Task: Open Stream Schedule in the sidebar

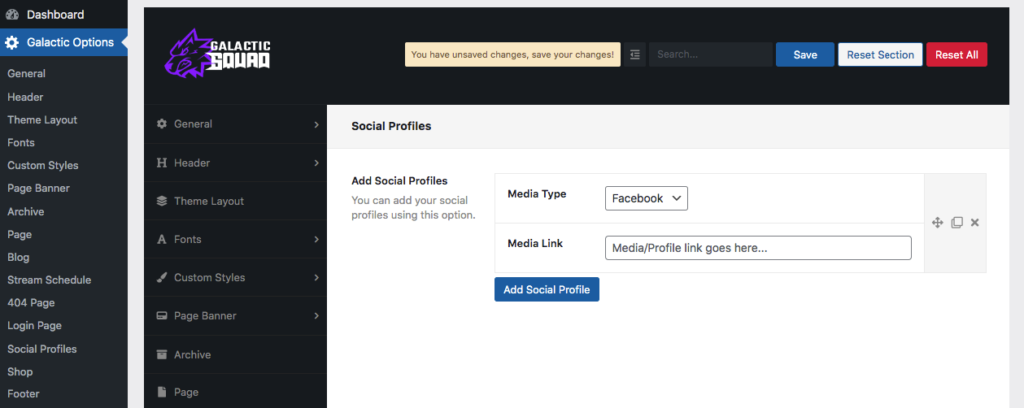Action: coord(49,280)
